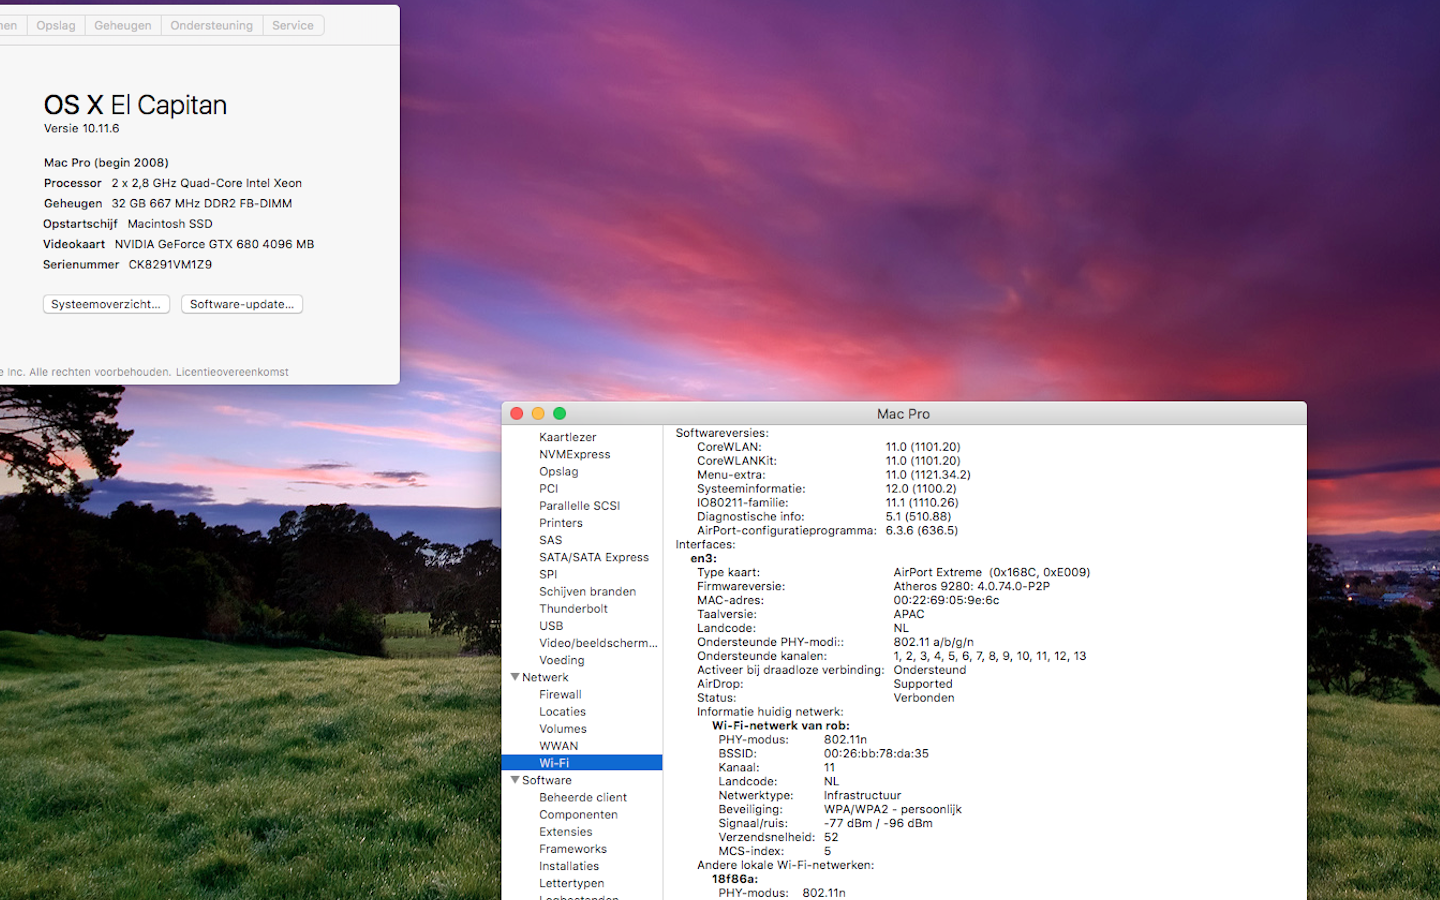The width and height of the screenshot is (1440, 900).
Task: Select SAS in the sidebar
Action: (x=551, y=540)
